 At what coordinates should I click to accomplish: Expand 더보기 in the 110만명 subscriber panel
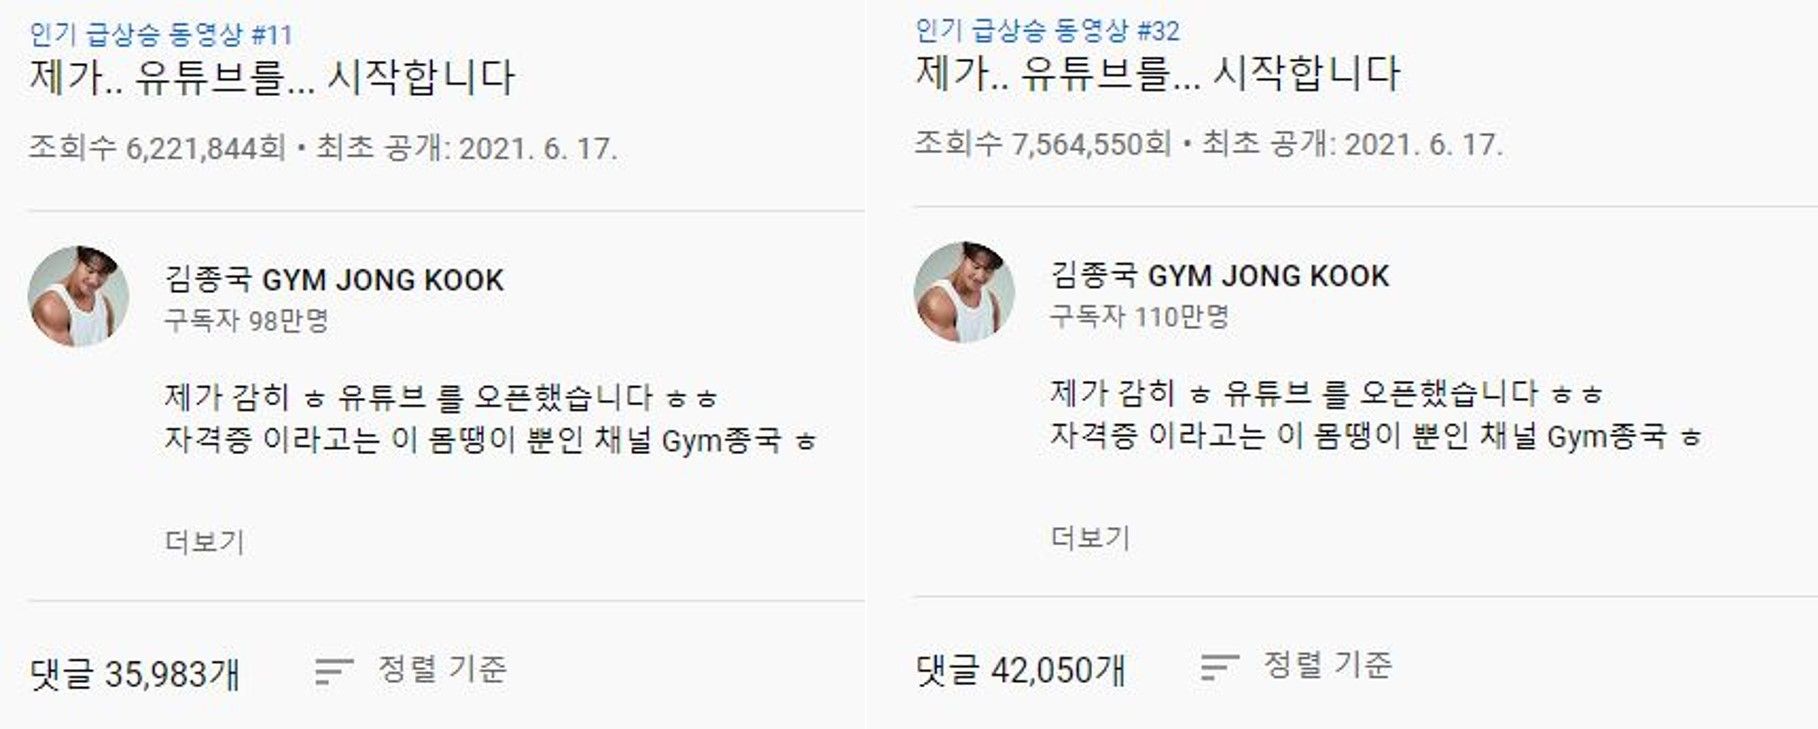pos(1090,538)
